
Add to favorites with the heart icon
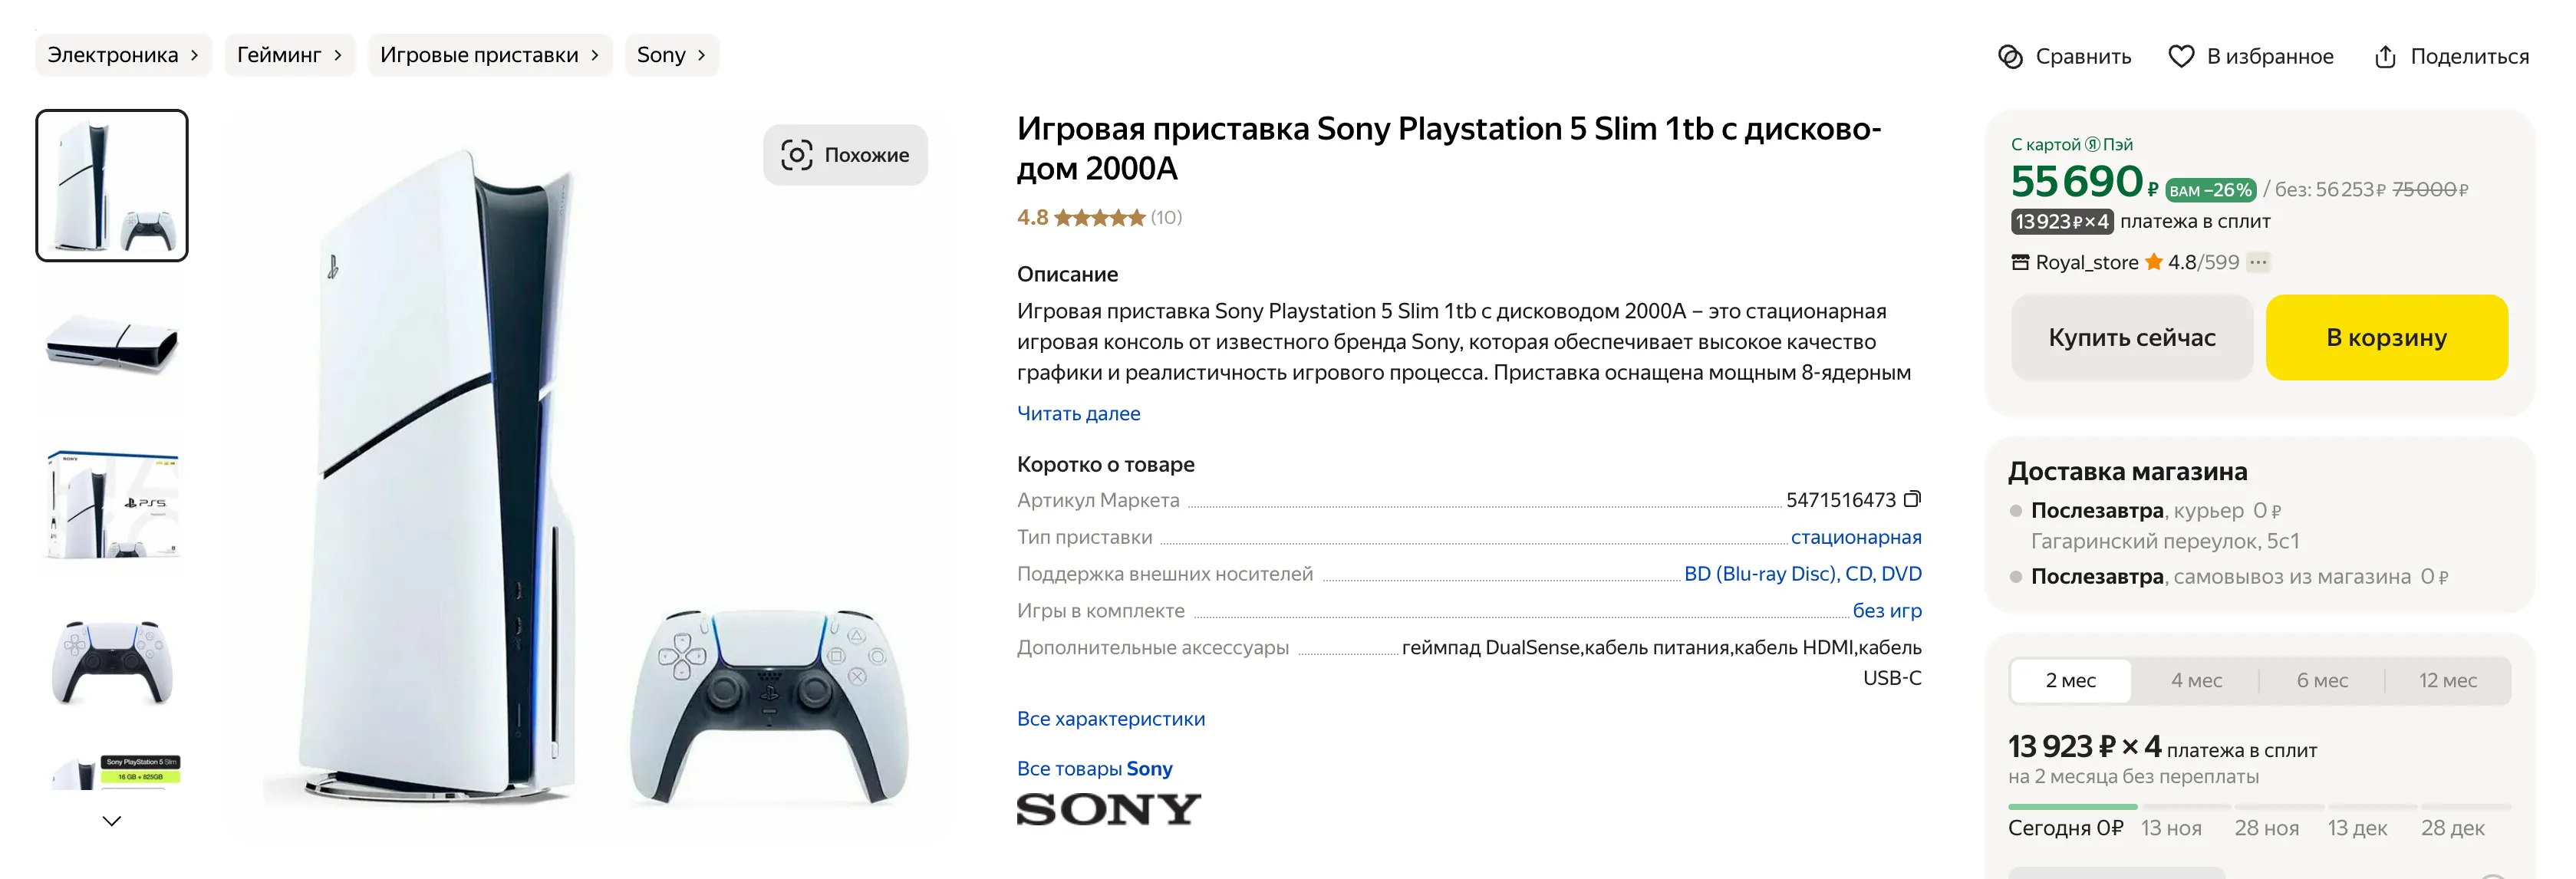point(2180,57)
